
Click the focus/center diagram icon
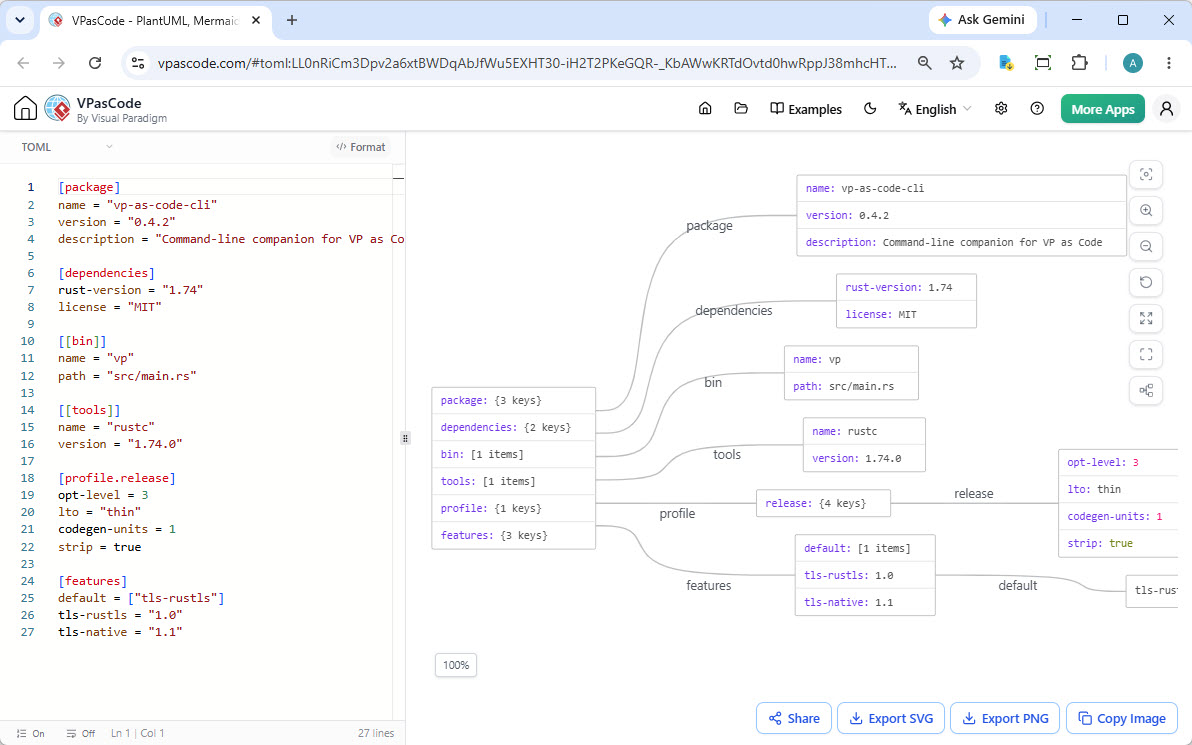pyautogui.click(x=1146, y=175)
